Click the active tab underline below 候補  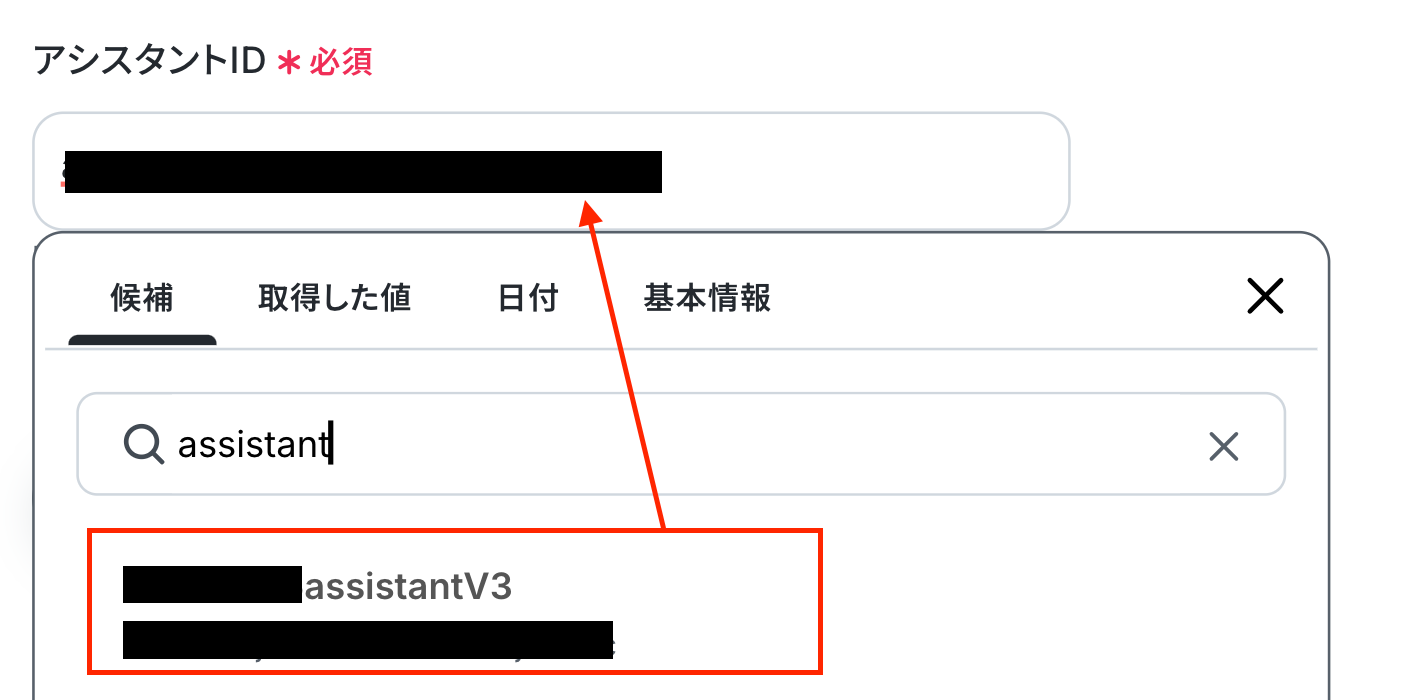142,340
